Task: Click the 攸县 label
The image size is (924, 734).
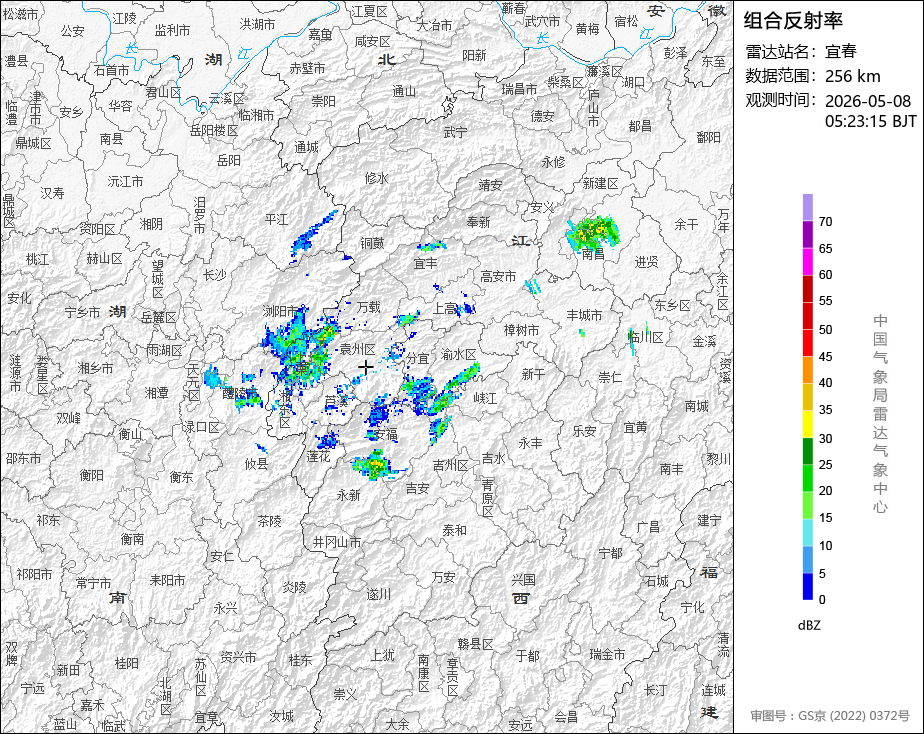Action: tap(257, 464)
